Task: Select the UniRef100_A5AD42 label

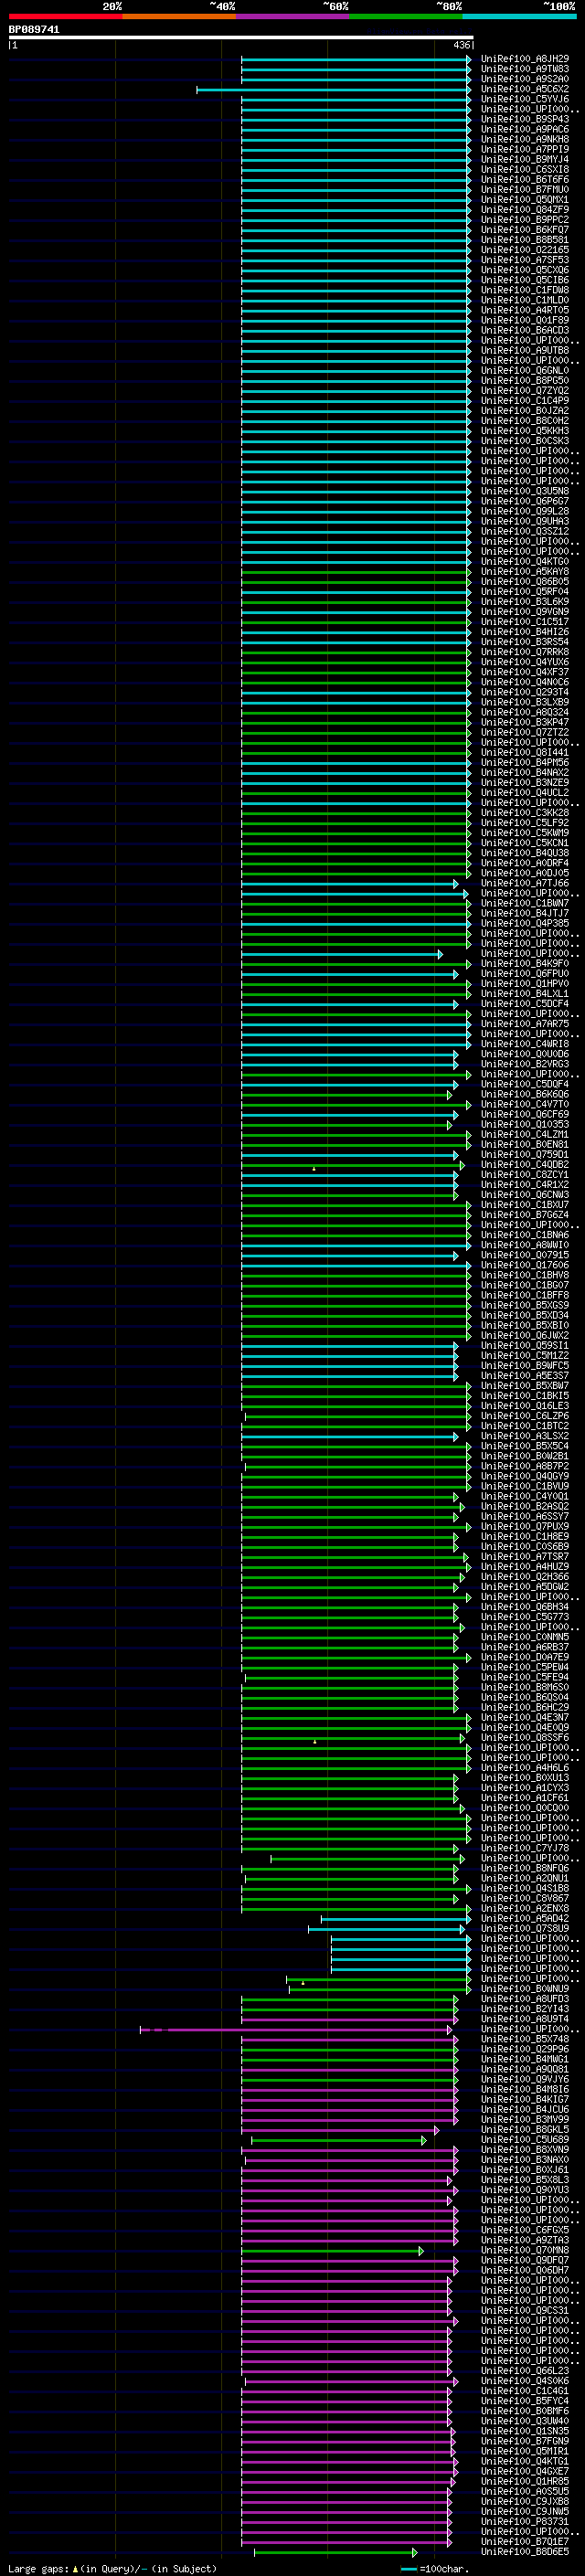Action: (x=525, y=1918)
